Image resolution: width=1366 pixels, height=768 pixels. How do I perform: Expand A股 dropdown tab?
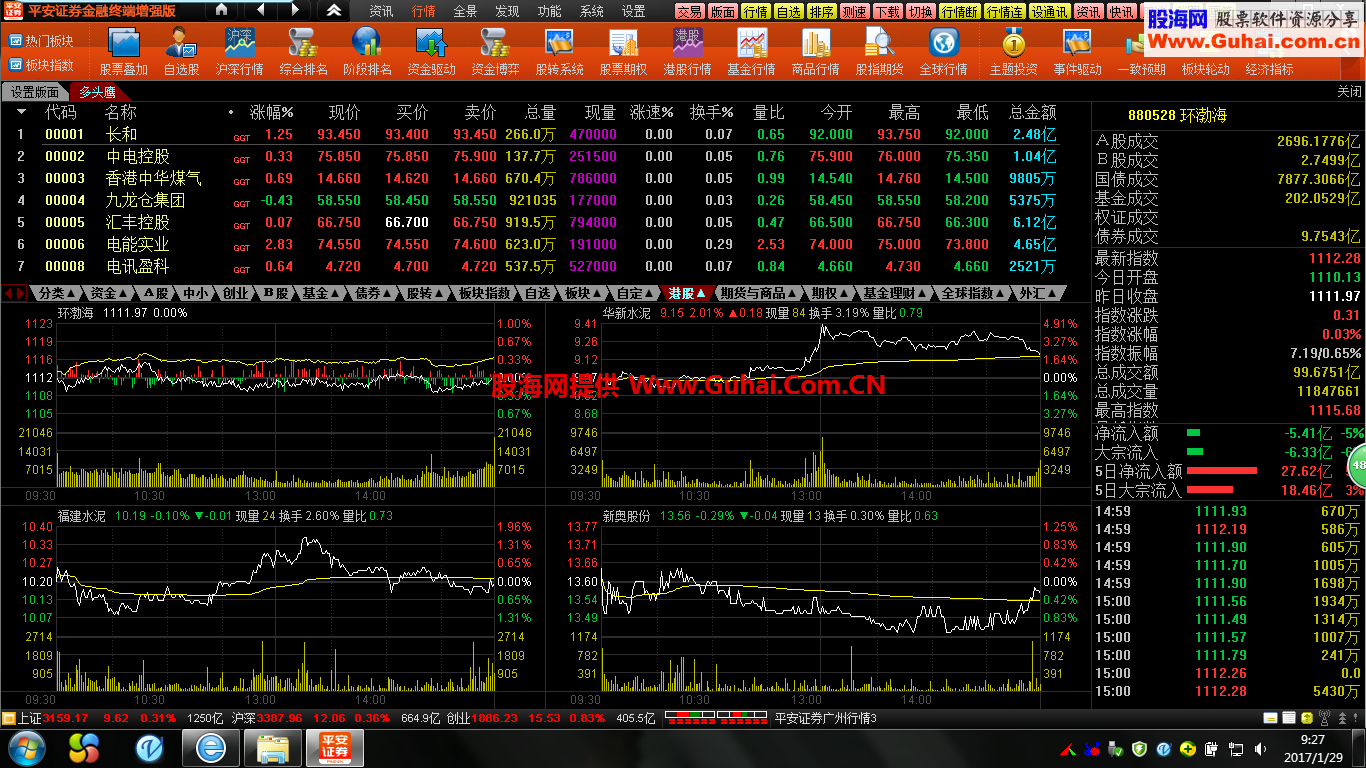point(156,293)
